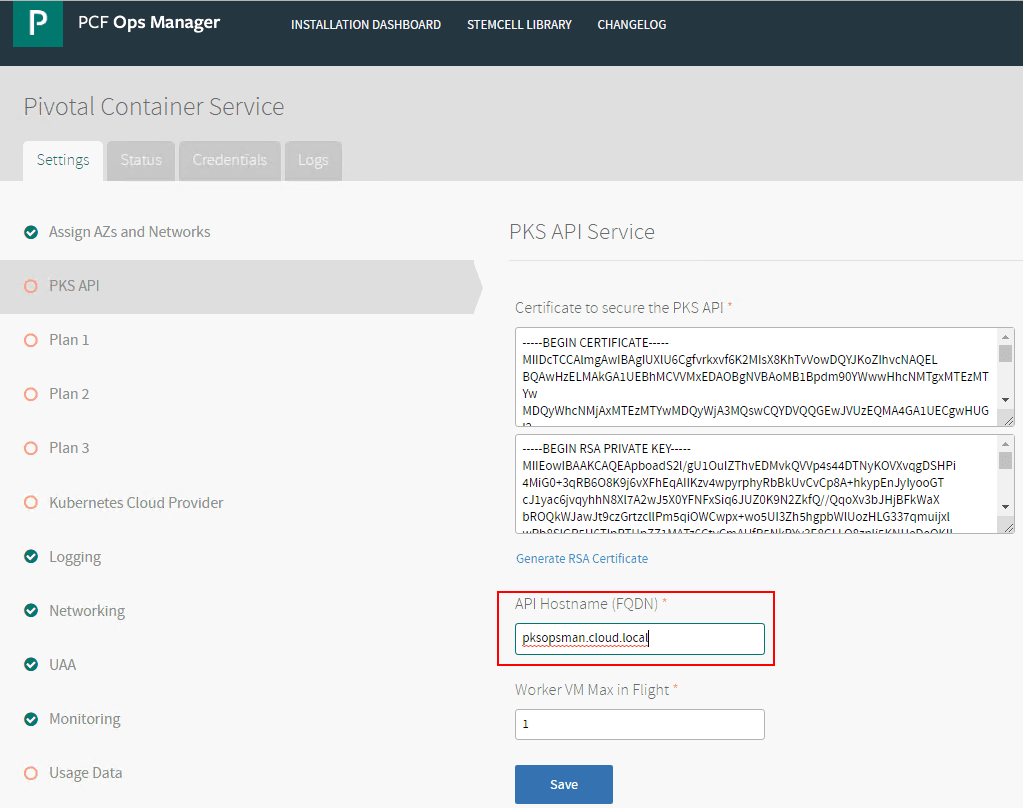Click into the Worker VM Max in Flight field
1023x808 pixels.
pyautogui.click(x=639, y=724)
